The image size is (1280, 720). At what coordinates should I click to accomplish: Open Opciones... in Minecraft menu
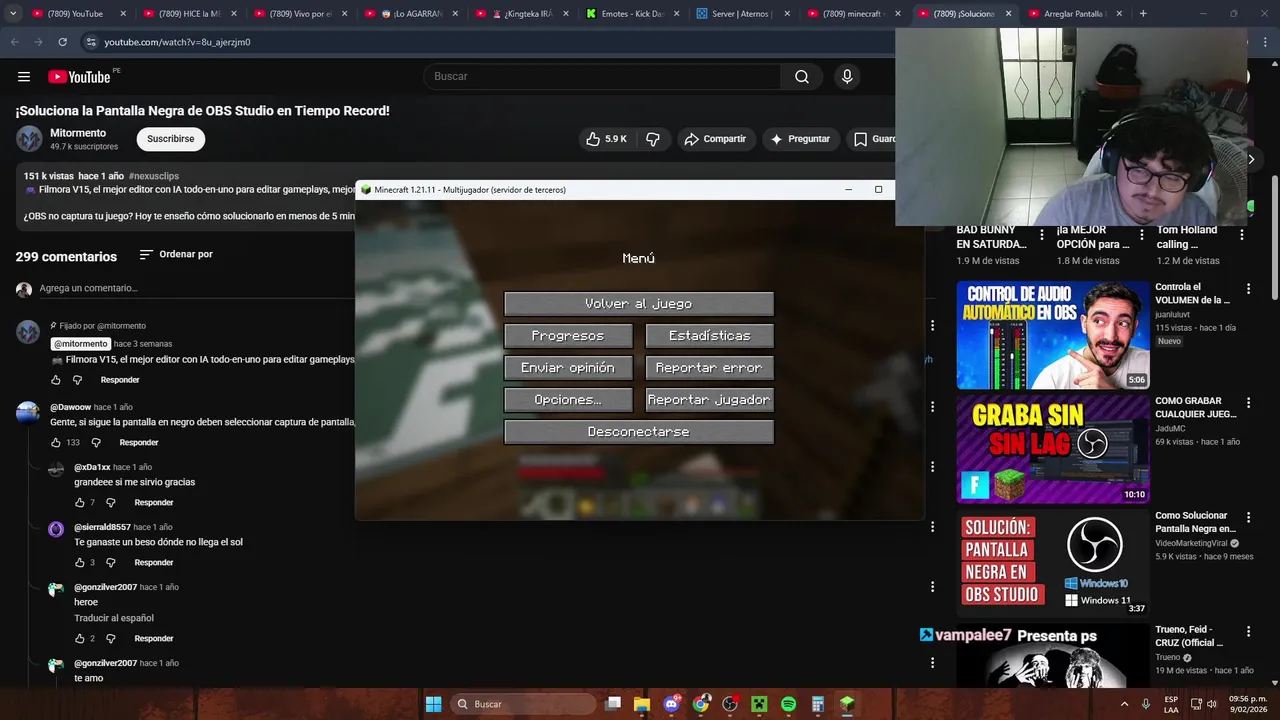coord(568,400)
